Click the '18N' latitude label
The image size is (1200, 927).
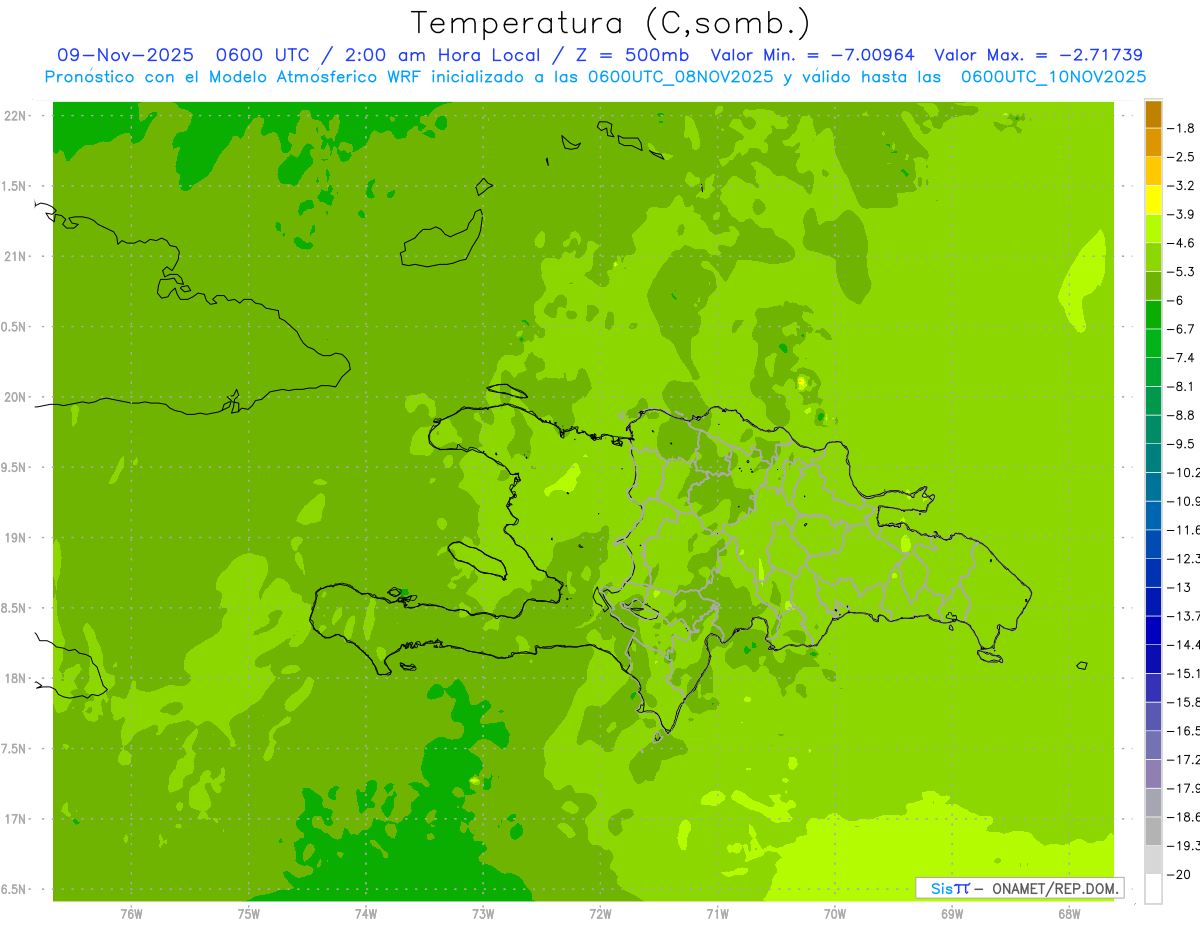coord(16,678)
